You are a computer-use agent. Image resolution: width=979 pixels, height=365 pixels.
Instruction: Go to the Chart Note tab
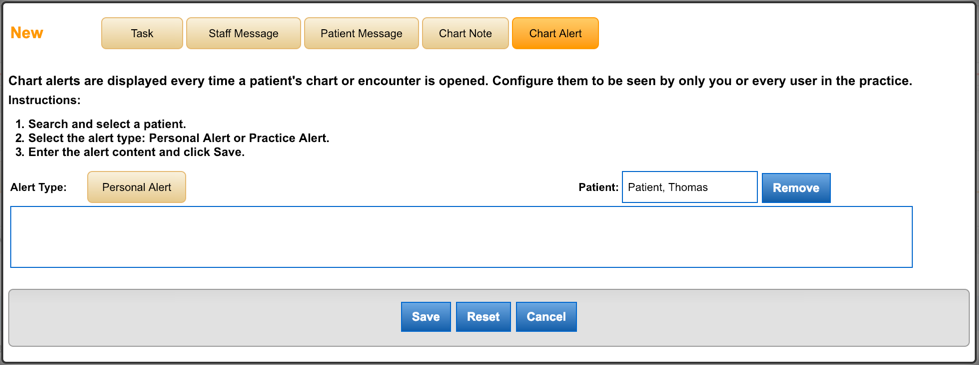(465, 33)
